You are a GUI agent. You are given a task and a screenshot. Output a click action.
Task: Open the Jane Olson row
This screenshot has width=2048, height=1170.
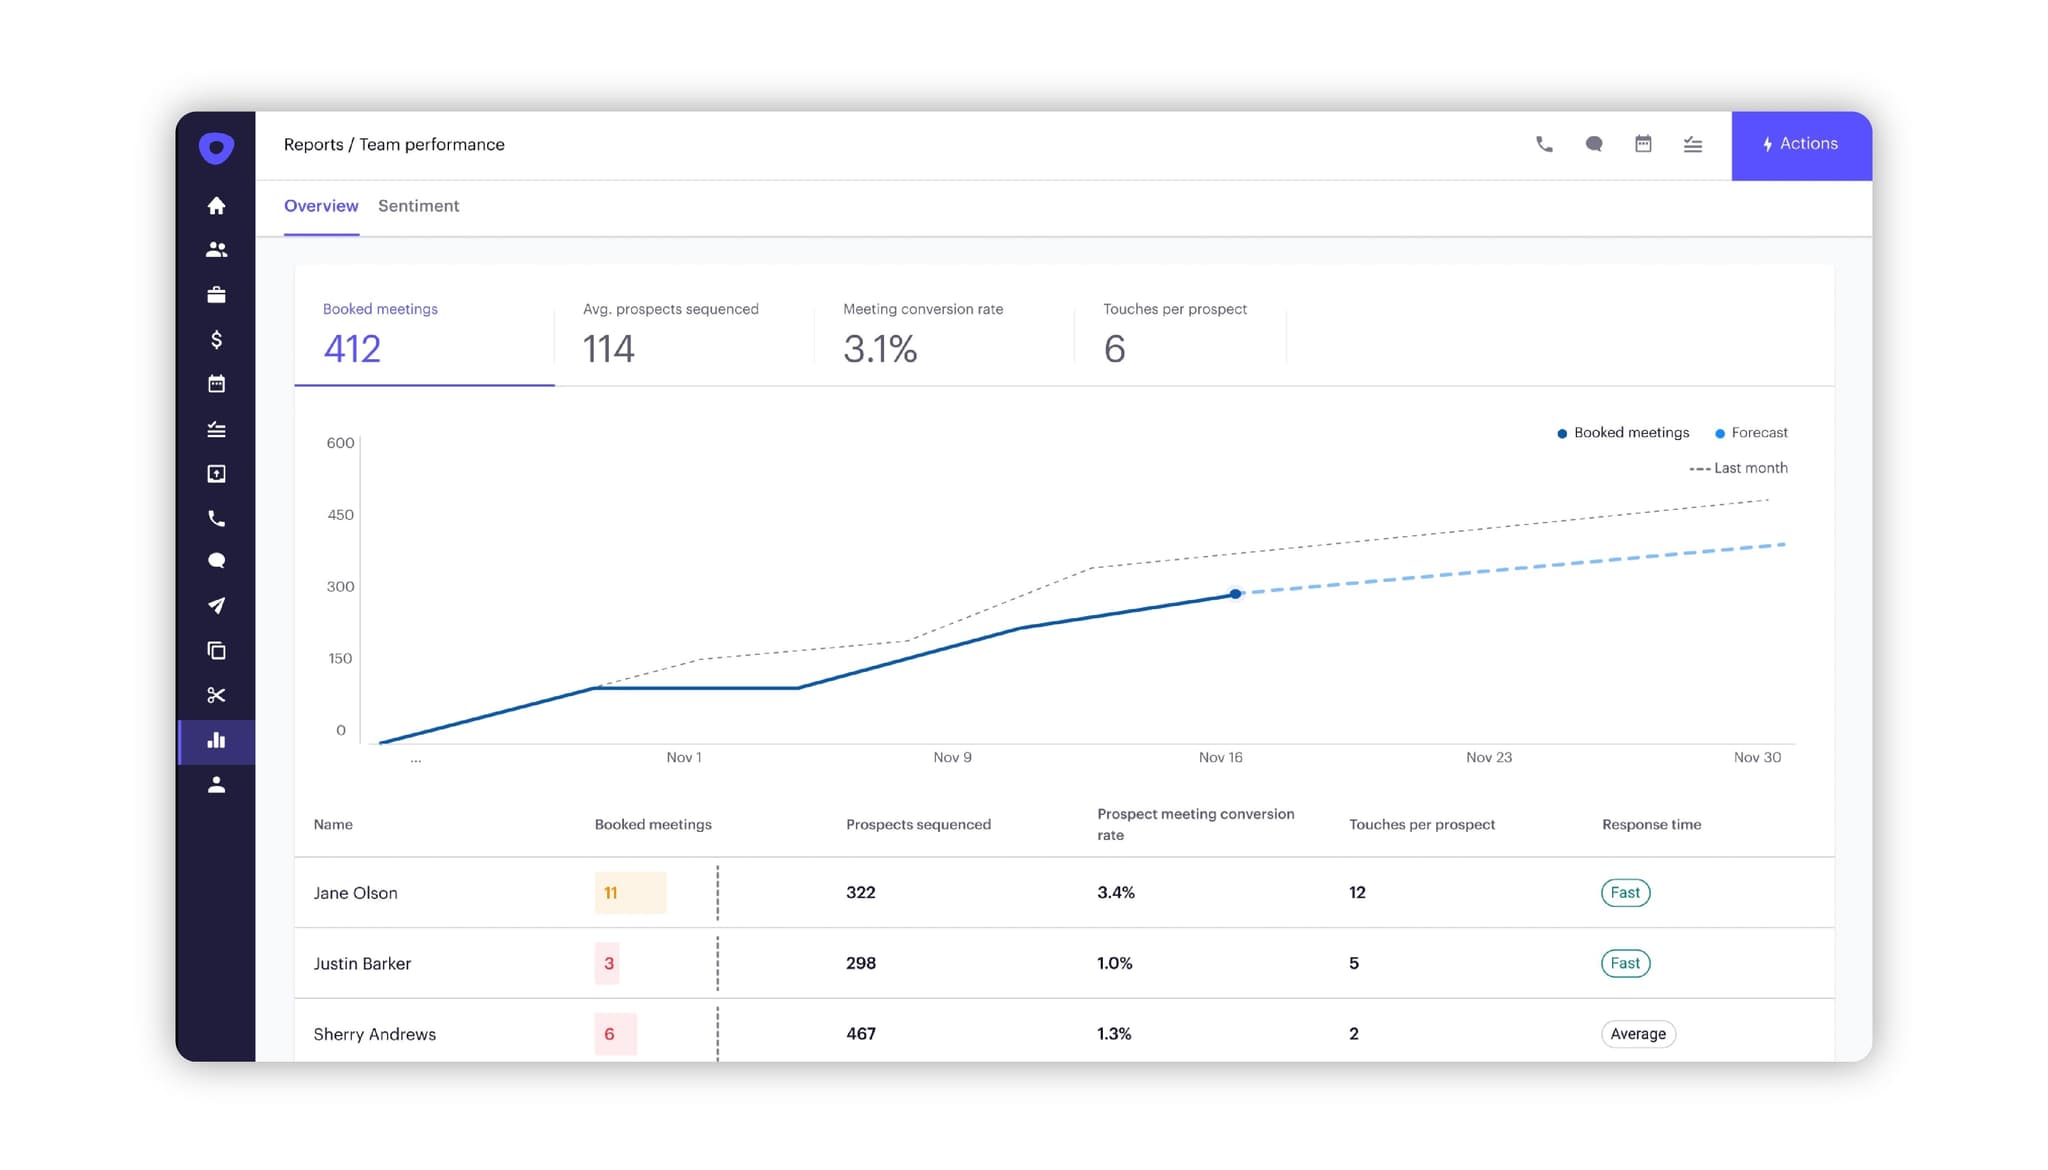[x=355, y=893]
